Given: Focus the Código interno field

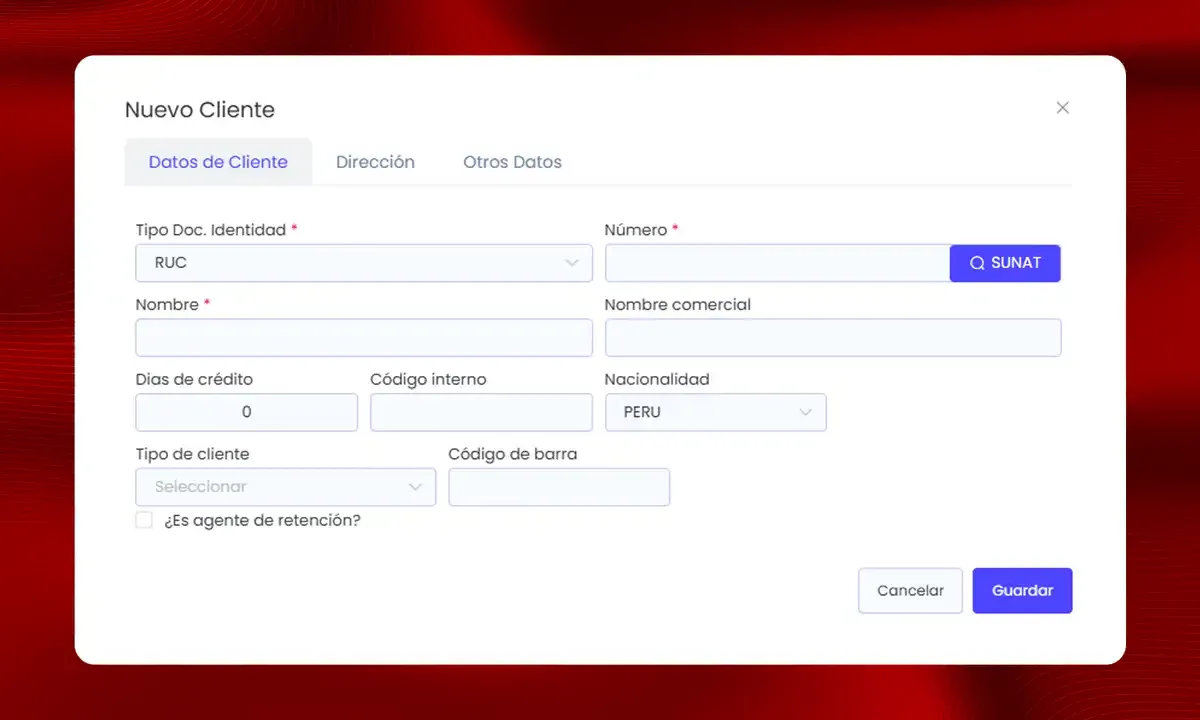Looking at the screenshot, I should (481, 412).
